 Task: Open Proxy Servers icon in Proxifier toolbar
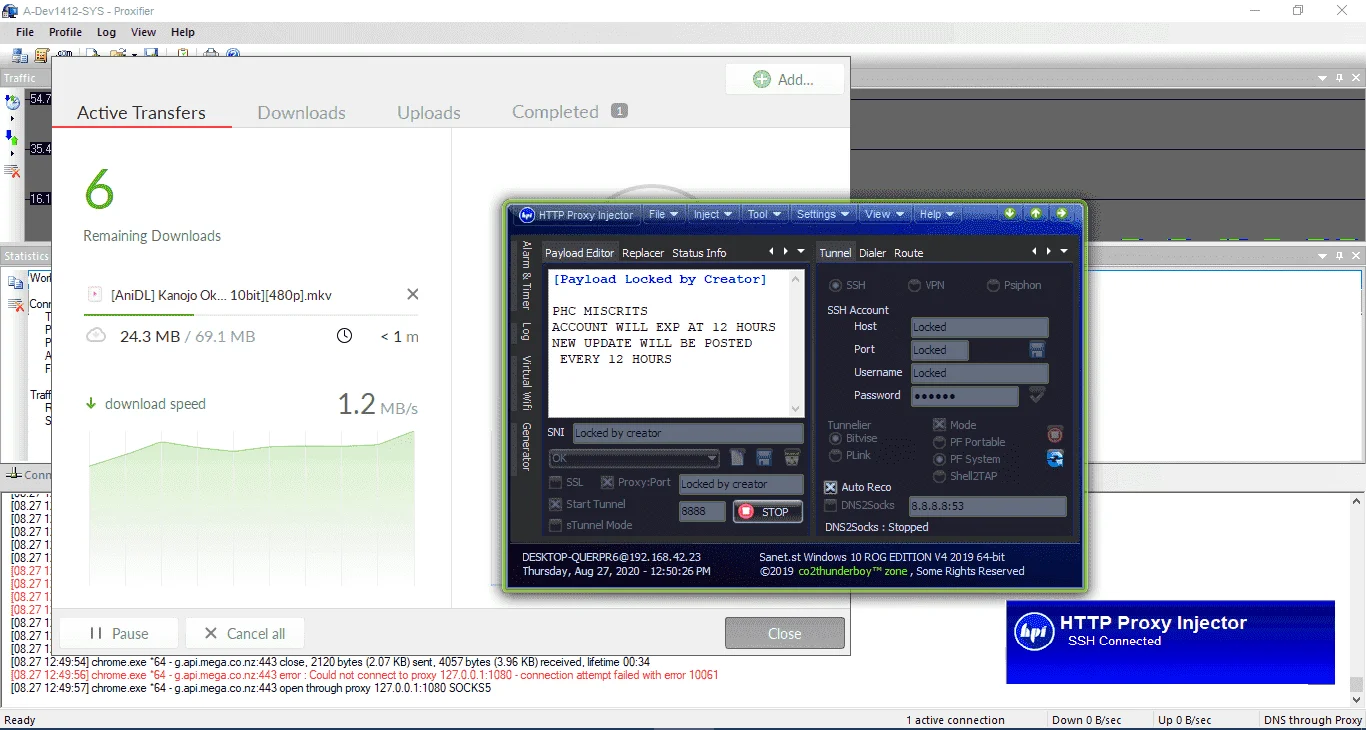click(x=22, y=55)
